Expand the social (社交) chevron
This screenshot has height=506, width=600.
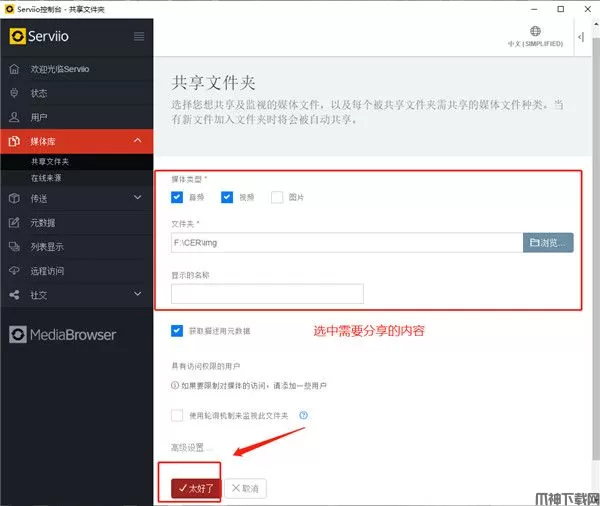(138, 294)
